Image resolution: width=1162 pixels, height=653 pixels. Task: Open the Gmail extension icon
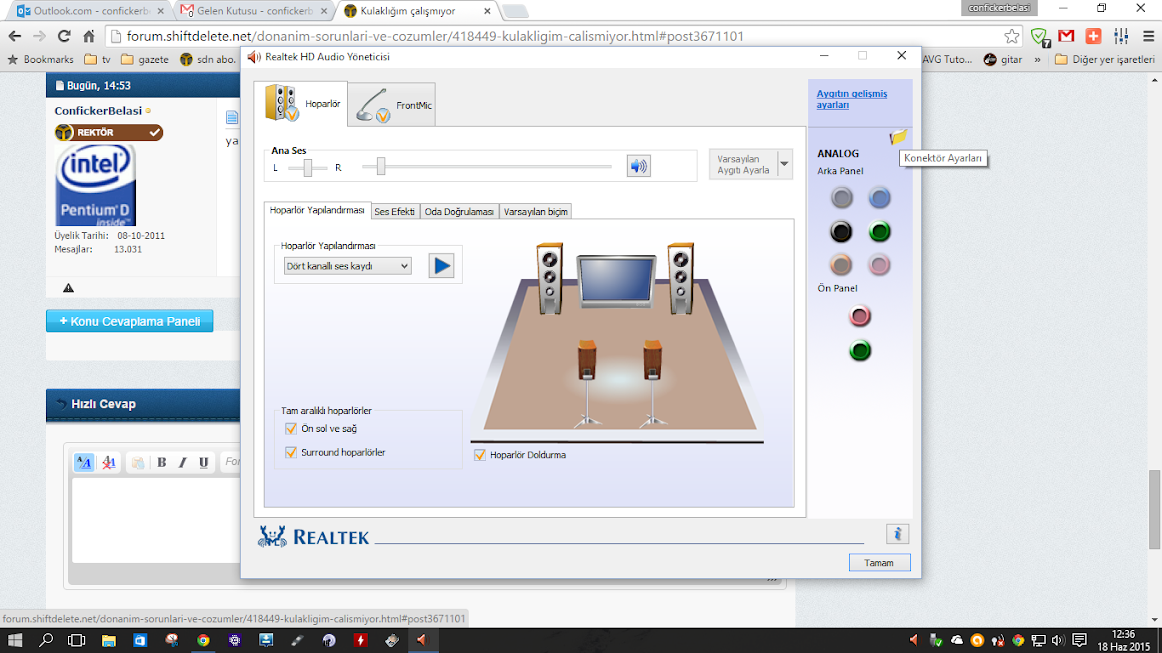pyautogui.click(x=1066, y=36)
